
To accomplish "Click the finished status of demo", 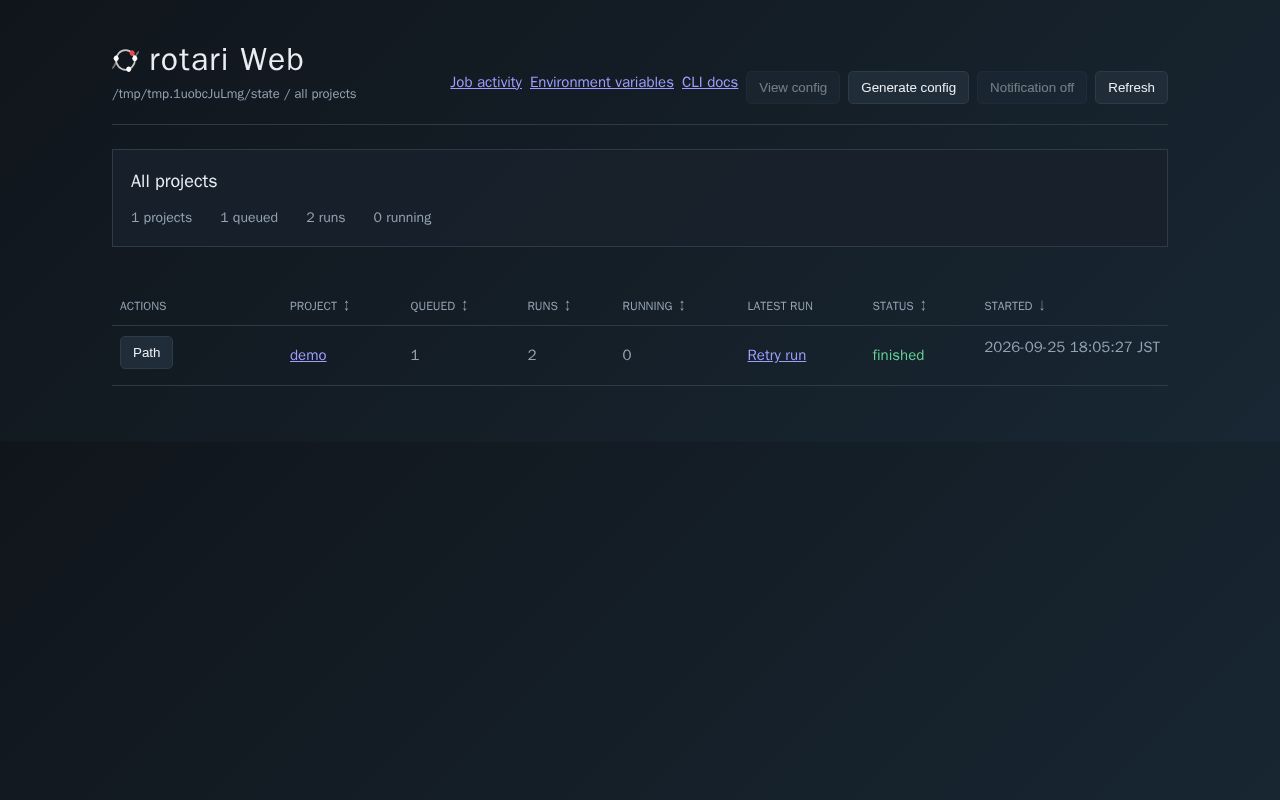I will (898, 355).
